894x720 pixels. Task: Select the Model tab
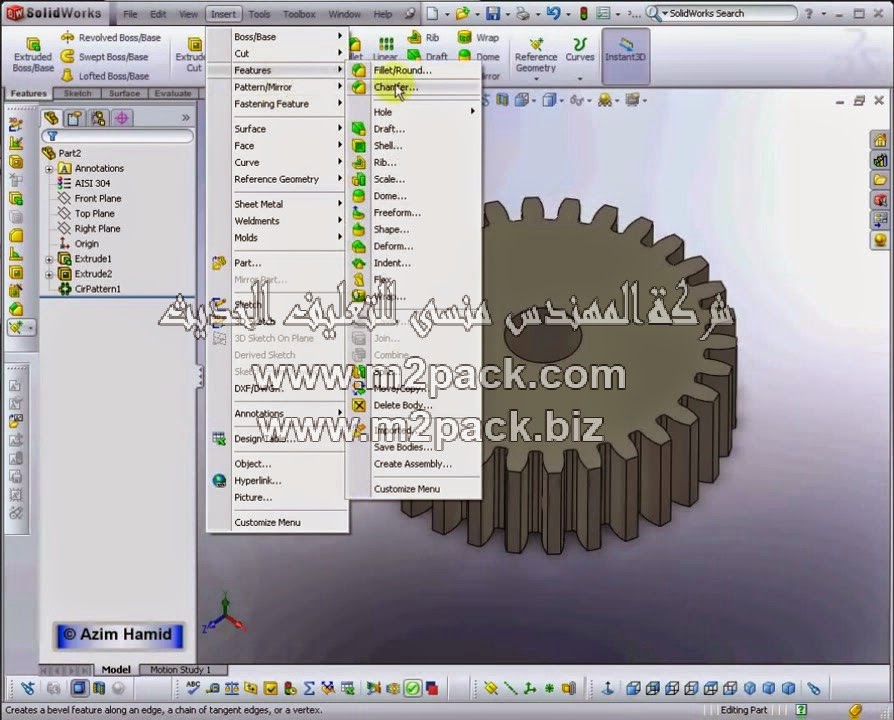point(116,670)
